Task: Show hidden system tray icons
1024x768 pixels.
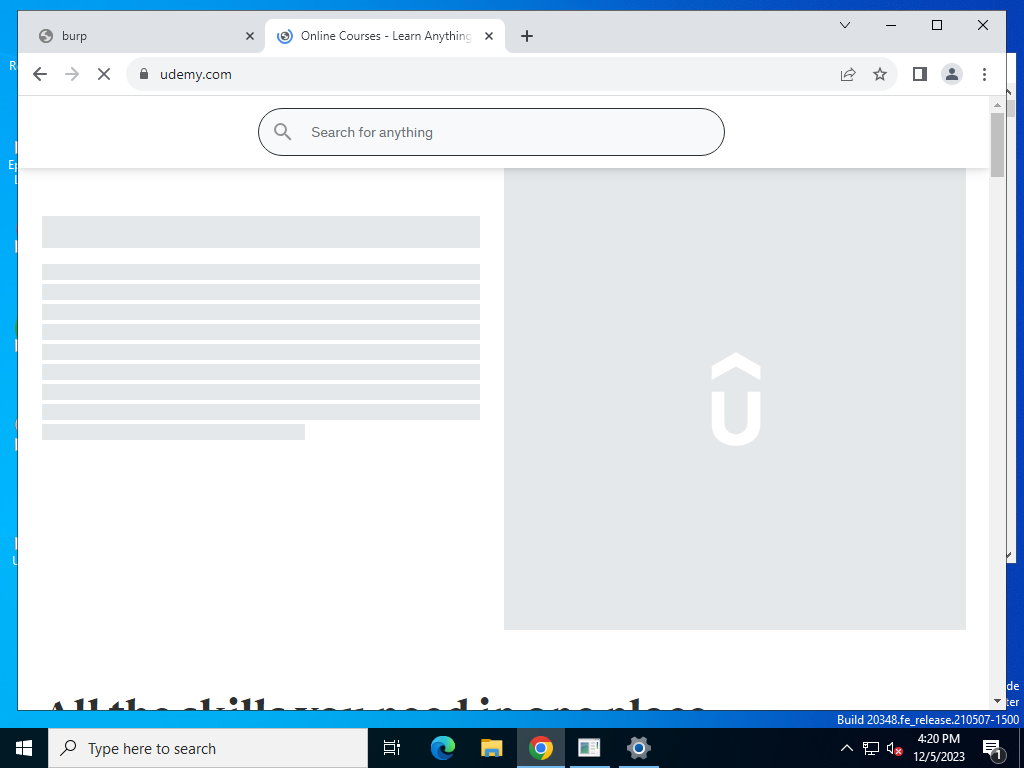Action: click(846, 748)
